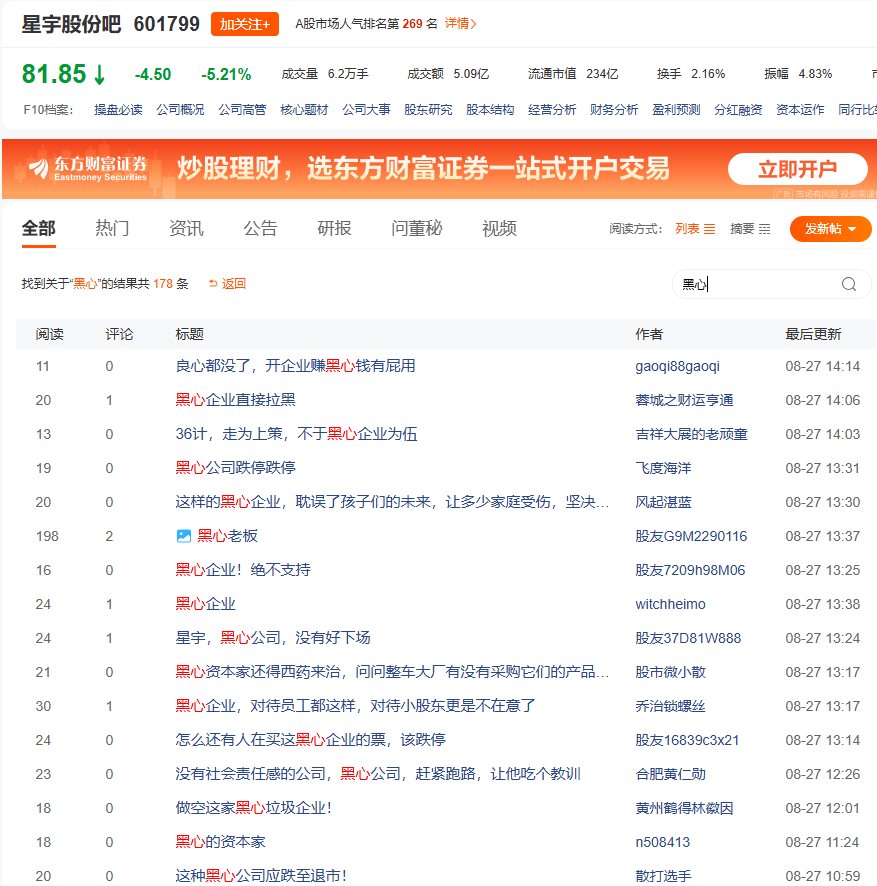Open post 黑心企业！绝不支持
The height and width of the screenshot is (886, 877).
tap(243, 570)
